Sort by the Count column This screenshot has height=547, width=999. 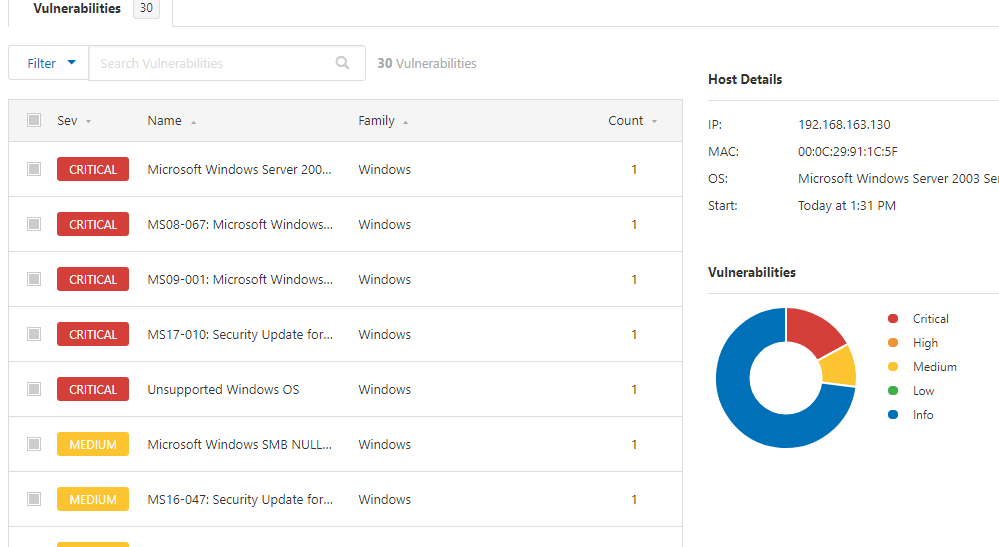(632, 120)
